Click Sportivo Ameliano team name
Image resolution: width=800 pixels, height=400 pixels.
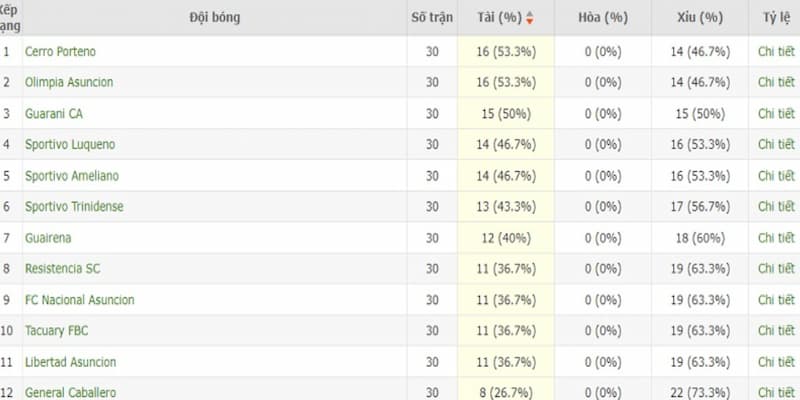click(72, 175)
